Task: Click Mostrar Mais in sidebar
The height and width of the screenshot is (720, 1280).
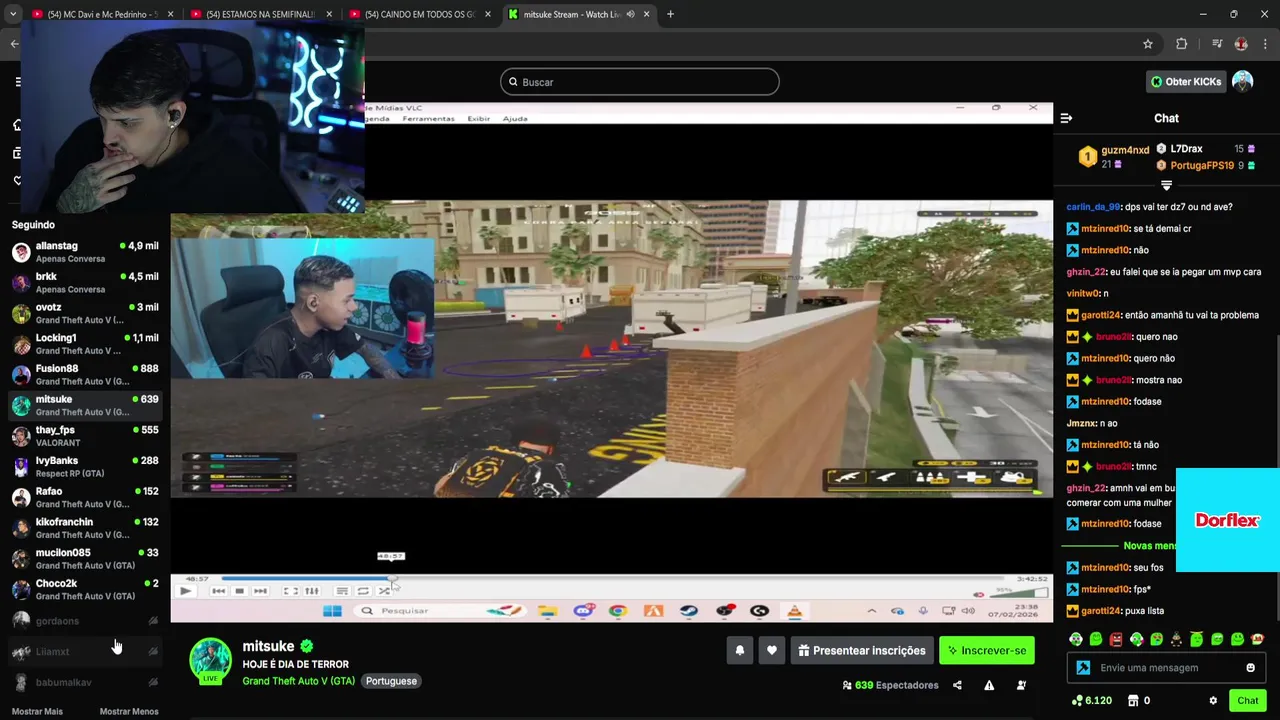Action: point(37,712)
